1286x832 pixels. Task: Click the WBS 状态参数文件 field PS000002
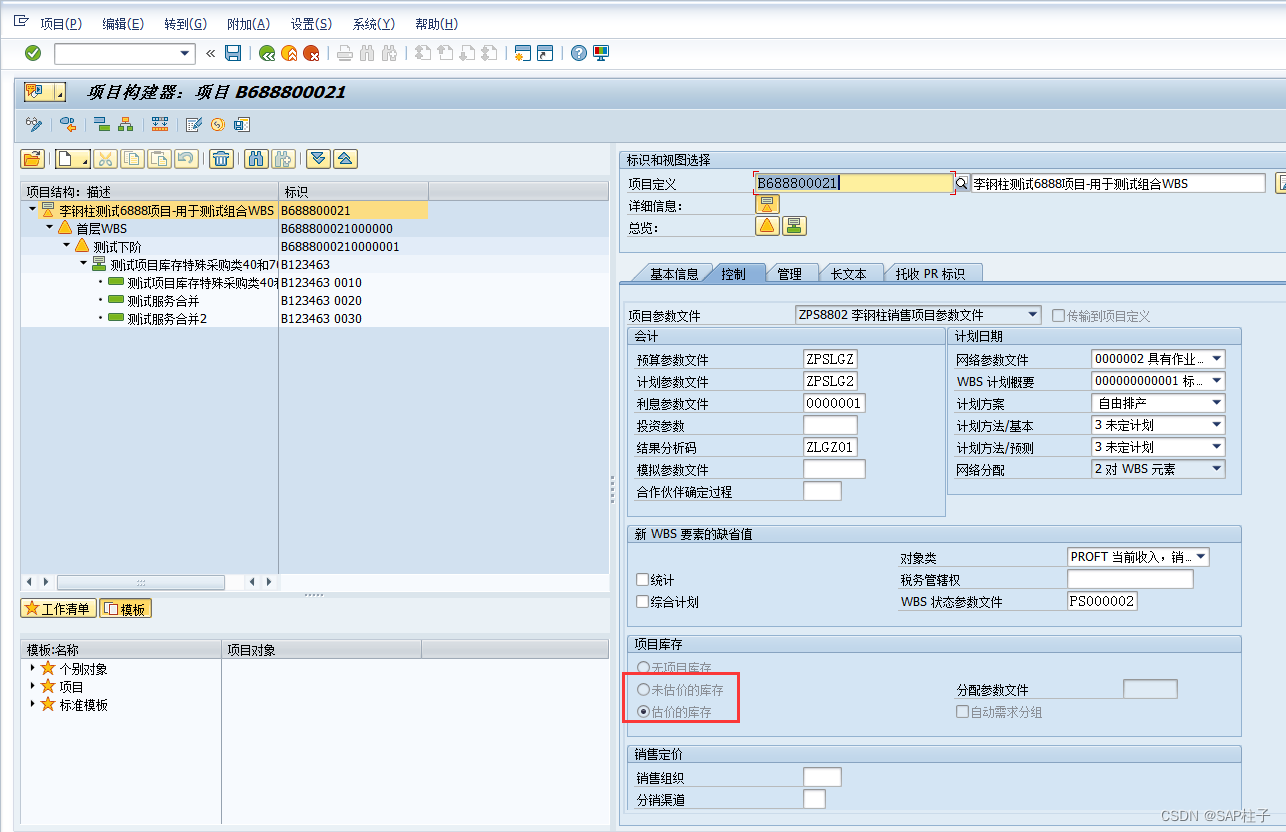(x=1102, y=601)
